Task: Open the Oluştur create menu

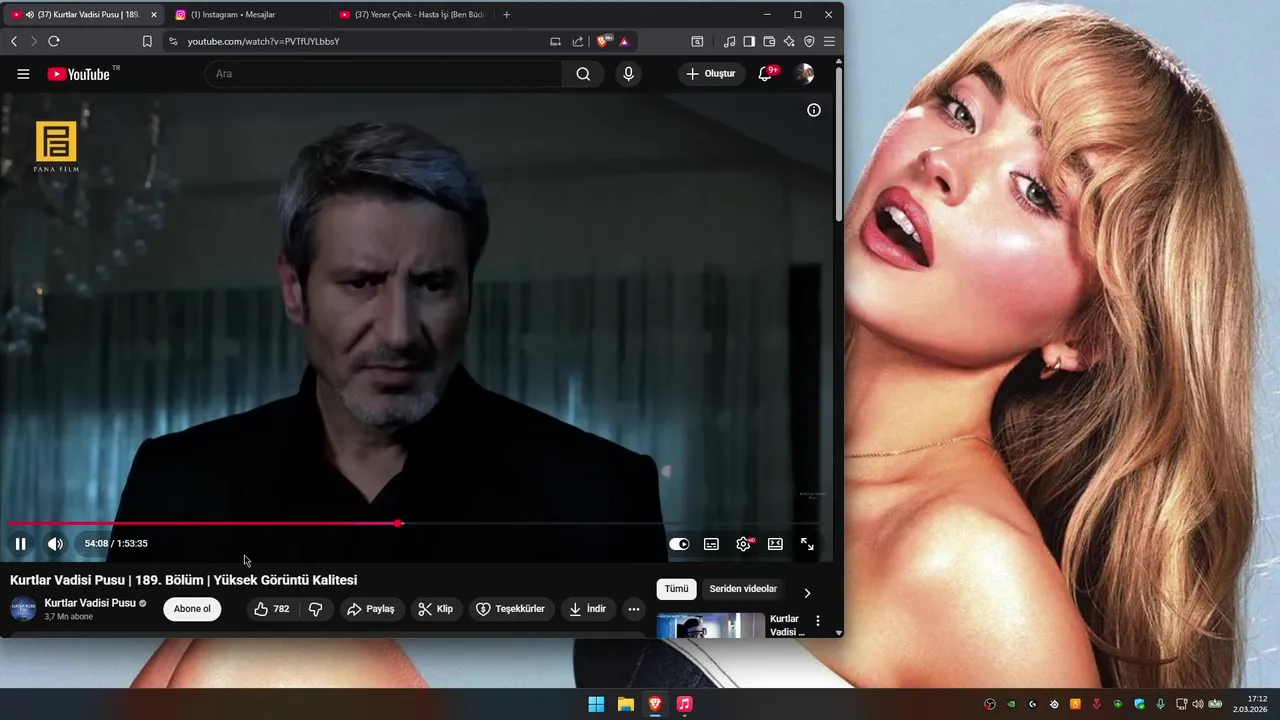Action: 711,74
